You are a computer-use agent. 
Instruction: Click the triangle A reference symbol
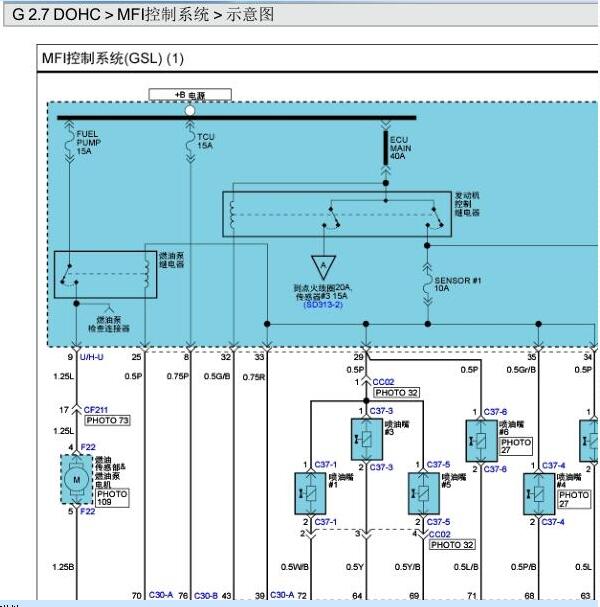323,267
